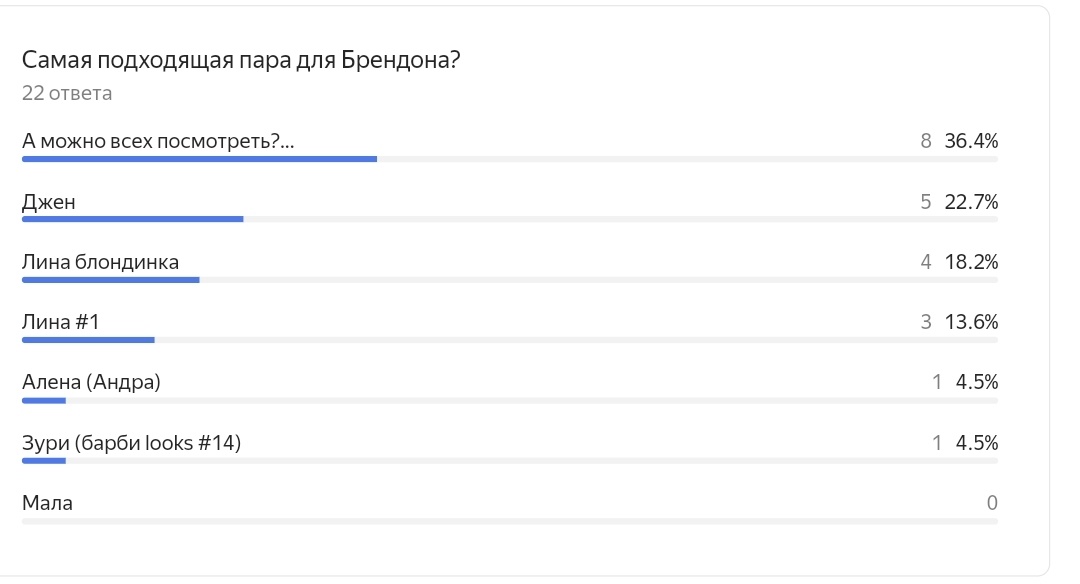Click the blue bar under Зури

coord(43,460)
